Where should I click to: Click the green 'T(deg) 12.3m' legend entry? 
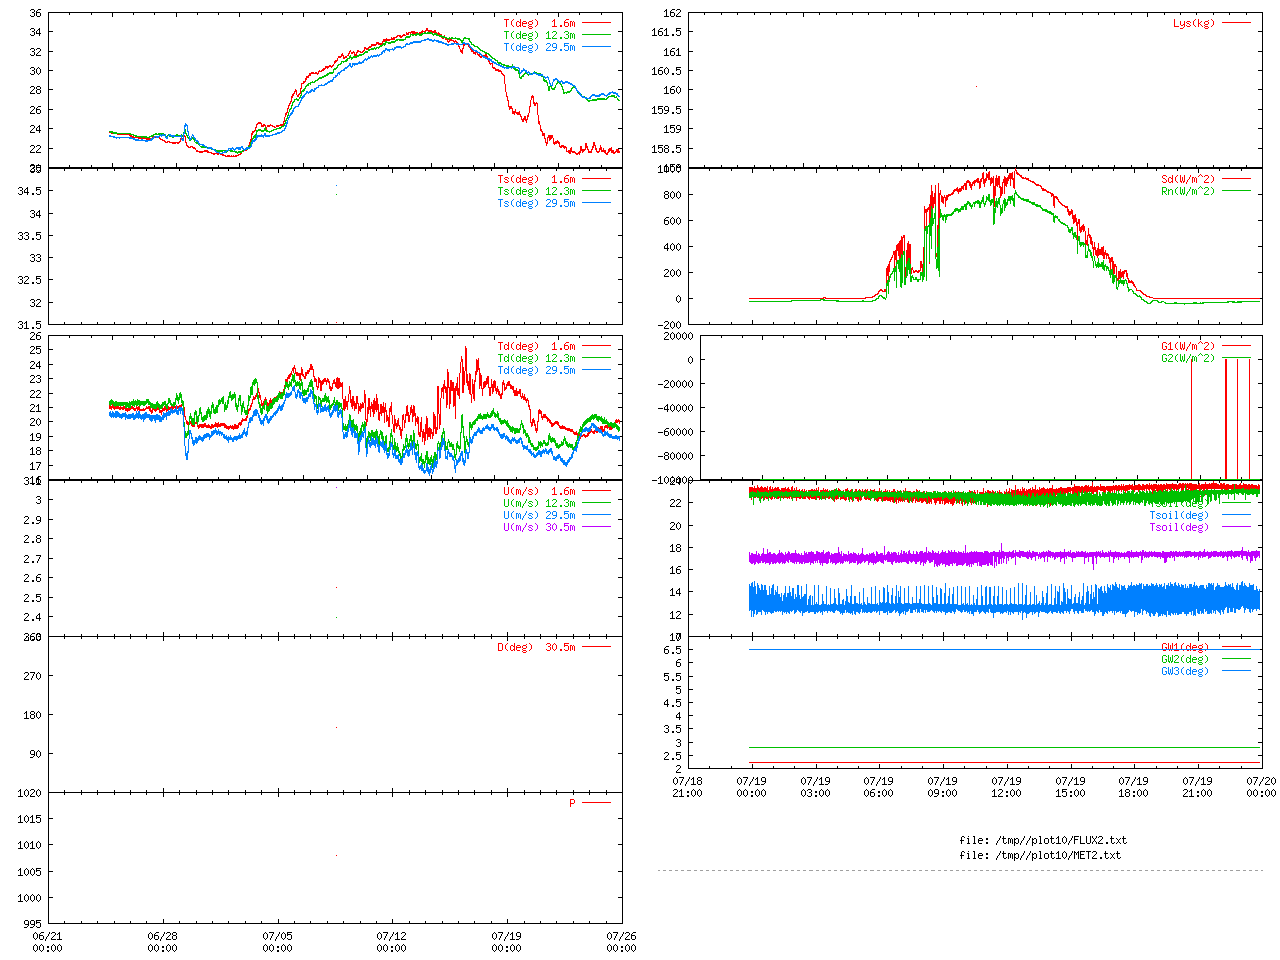click(x=556, y=35)
